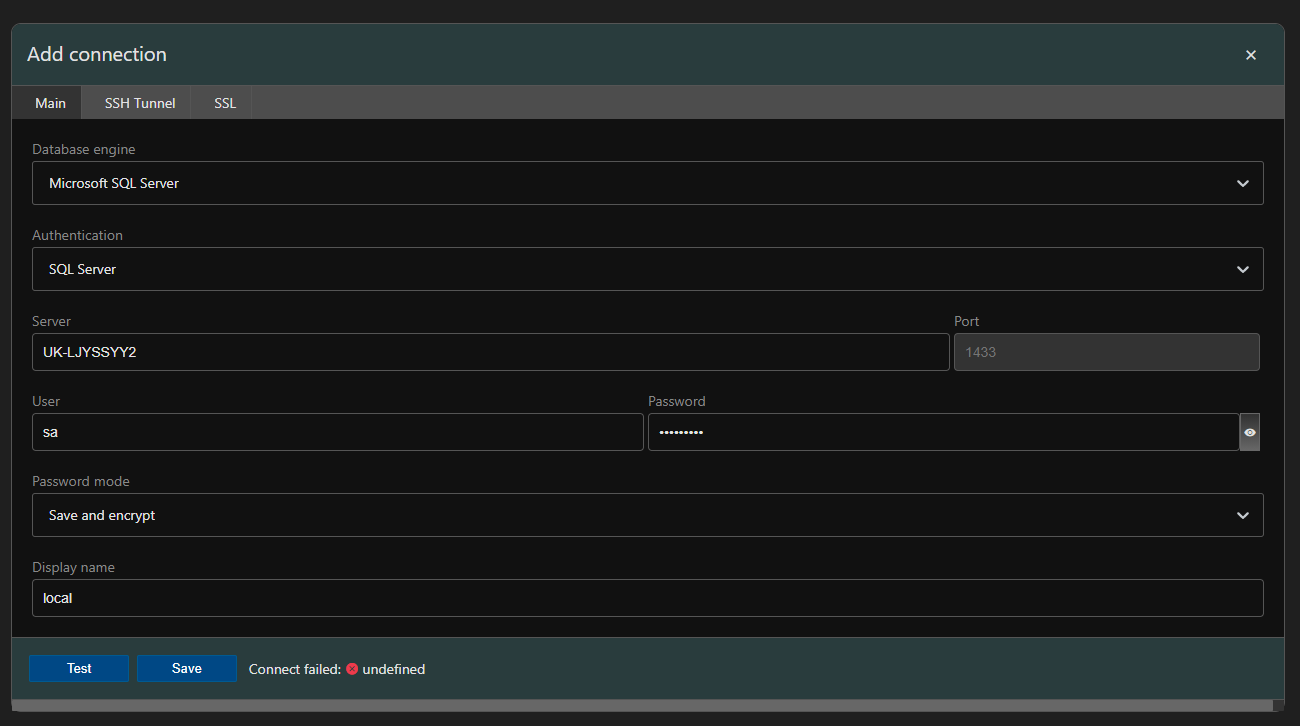1300x726 pixels.
Task: Click the close X on the Add connection dialog
Action: point(1250,55)
